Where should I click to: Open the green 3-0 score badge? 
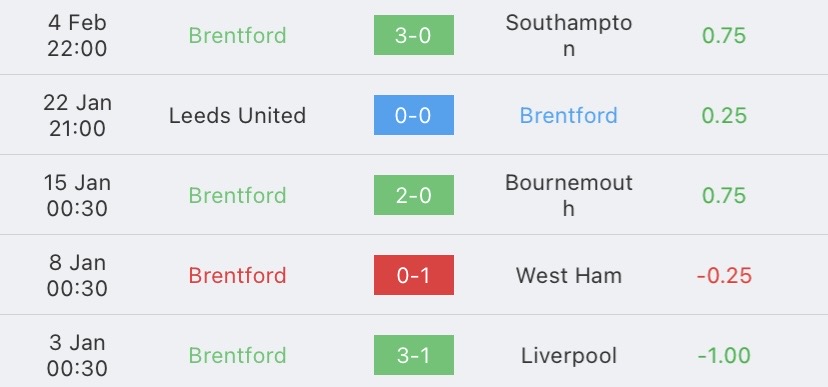pos(413,35)
